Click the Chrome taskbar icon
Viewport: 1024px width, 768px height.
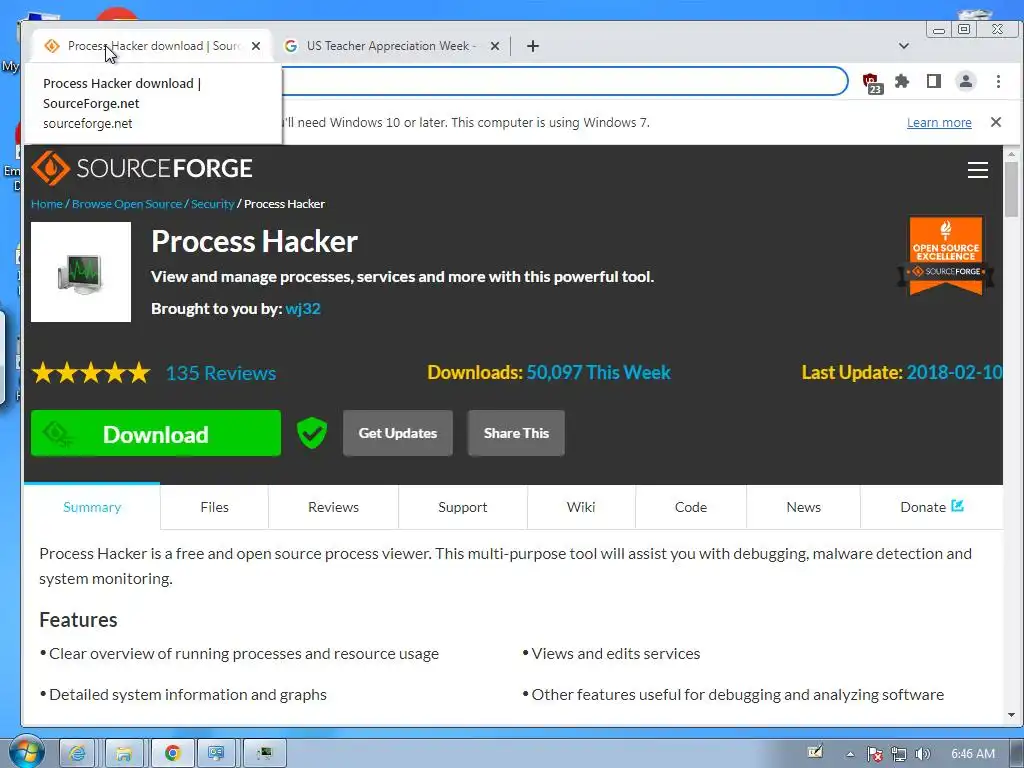172,754
